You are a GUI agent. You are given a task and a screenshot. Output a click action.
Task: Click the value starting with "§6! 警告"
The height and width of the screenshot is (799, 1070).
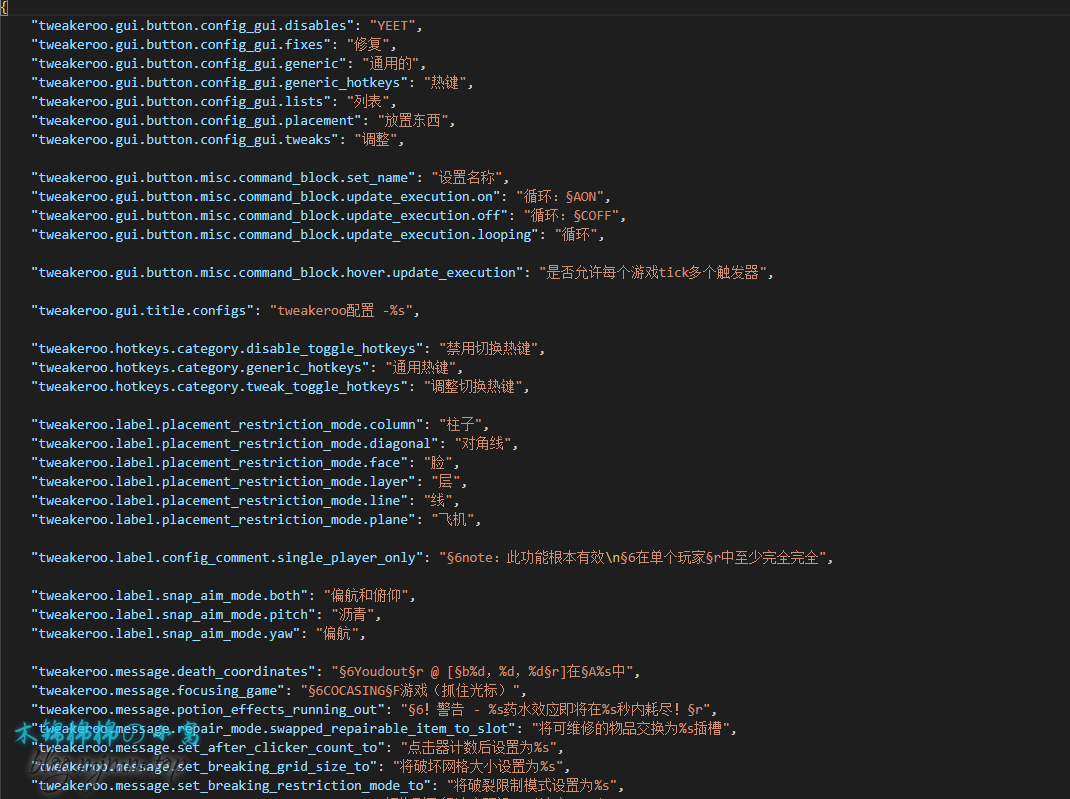(x=555, y=710)
